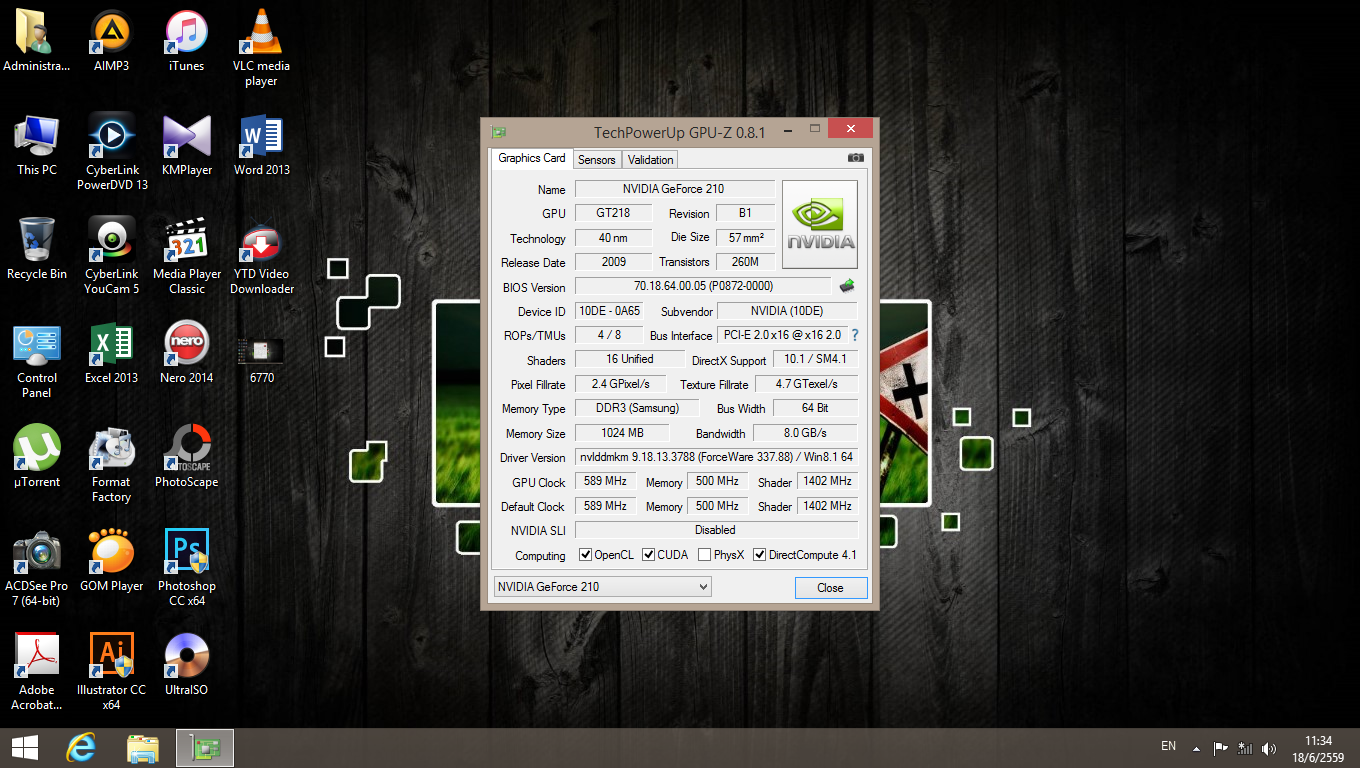Enable the PhysX checkbox
Image resolution: width=1360 pixels, height=768 pixels.
[705, 555]
